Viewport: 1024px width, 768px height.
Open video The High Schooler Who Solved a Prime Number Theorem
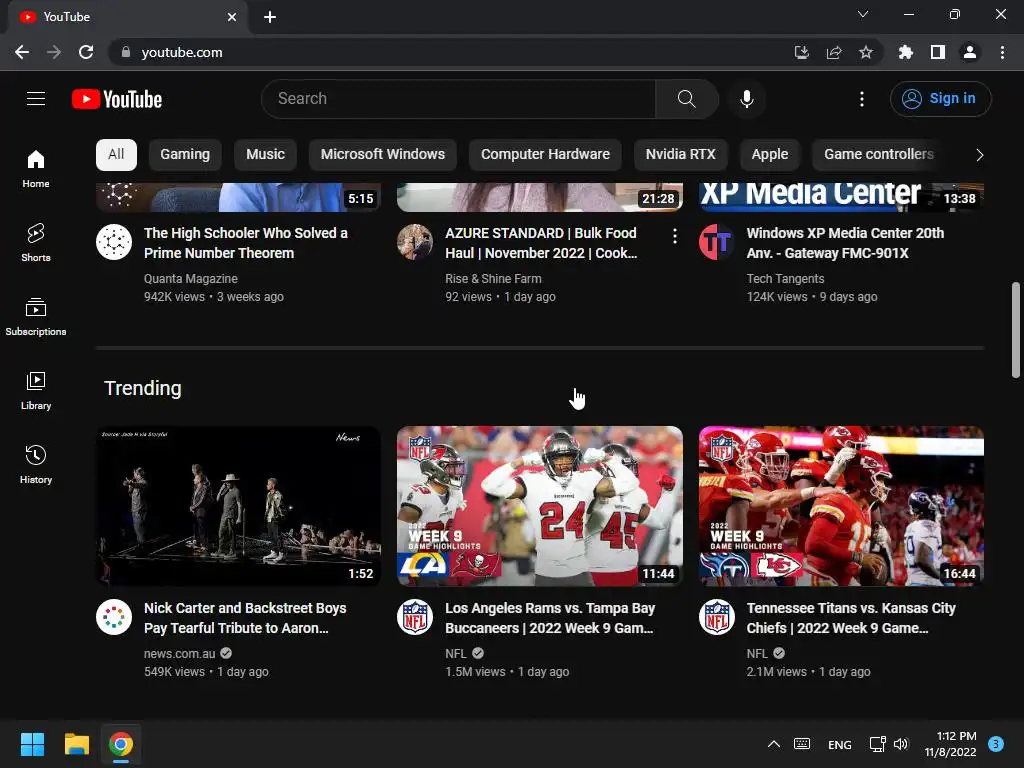(x=246, y=243)
